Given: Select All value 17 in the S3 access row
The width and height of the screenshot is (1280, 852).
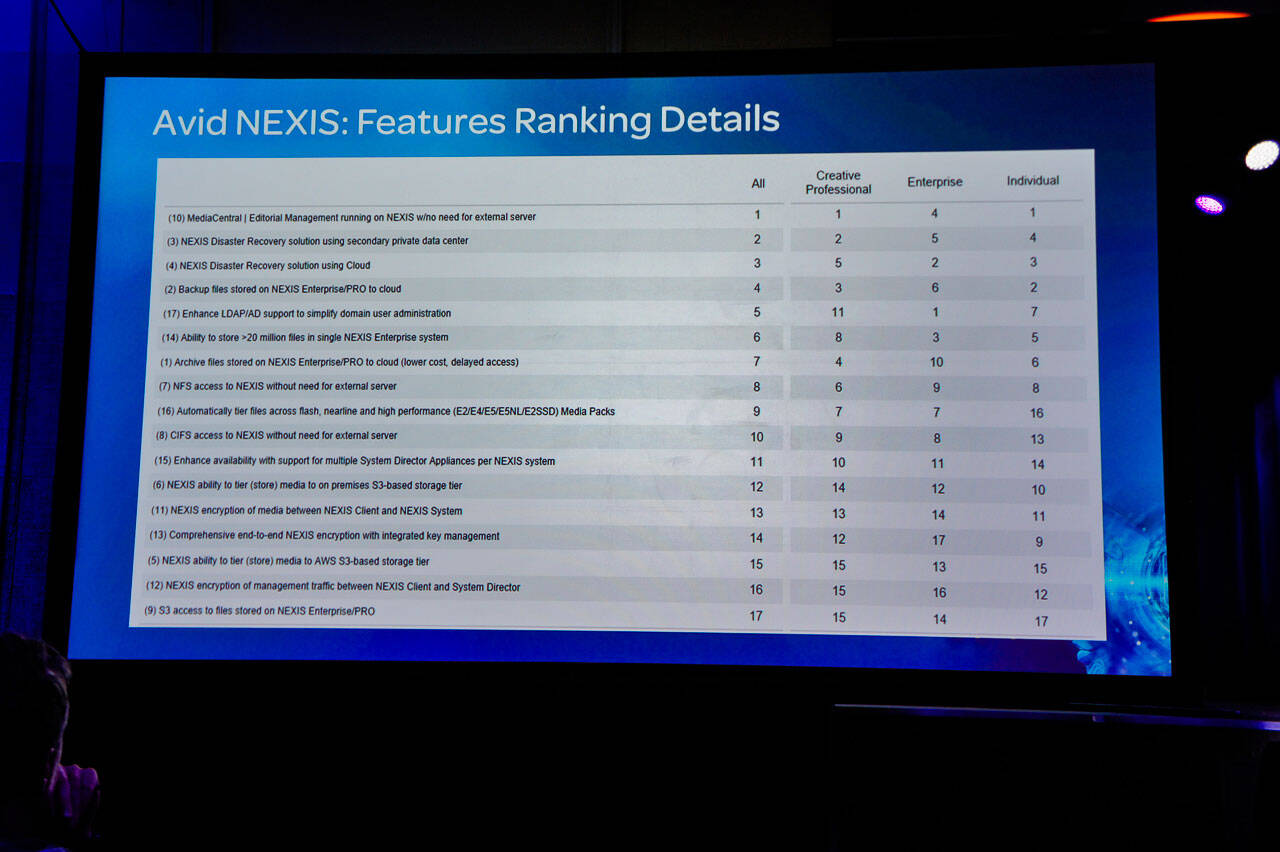Looking at the screenshot, I should (x=757, y=616).
